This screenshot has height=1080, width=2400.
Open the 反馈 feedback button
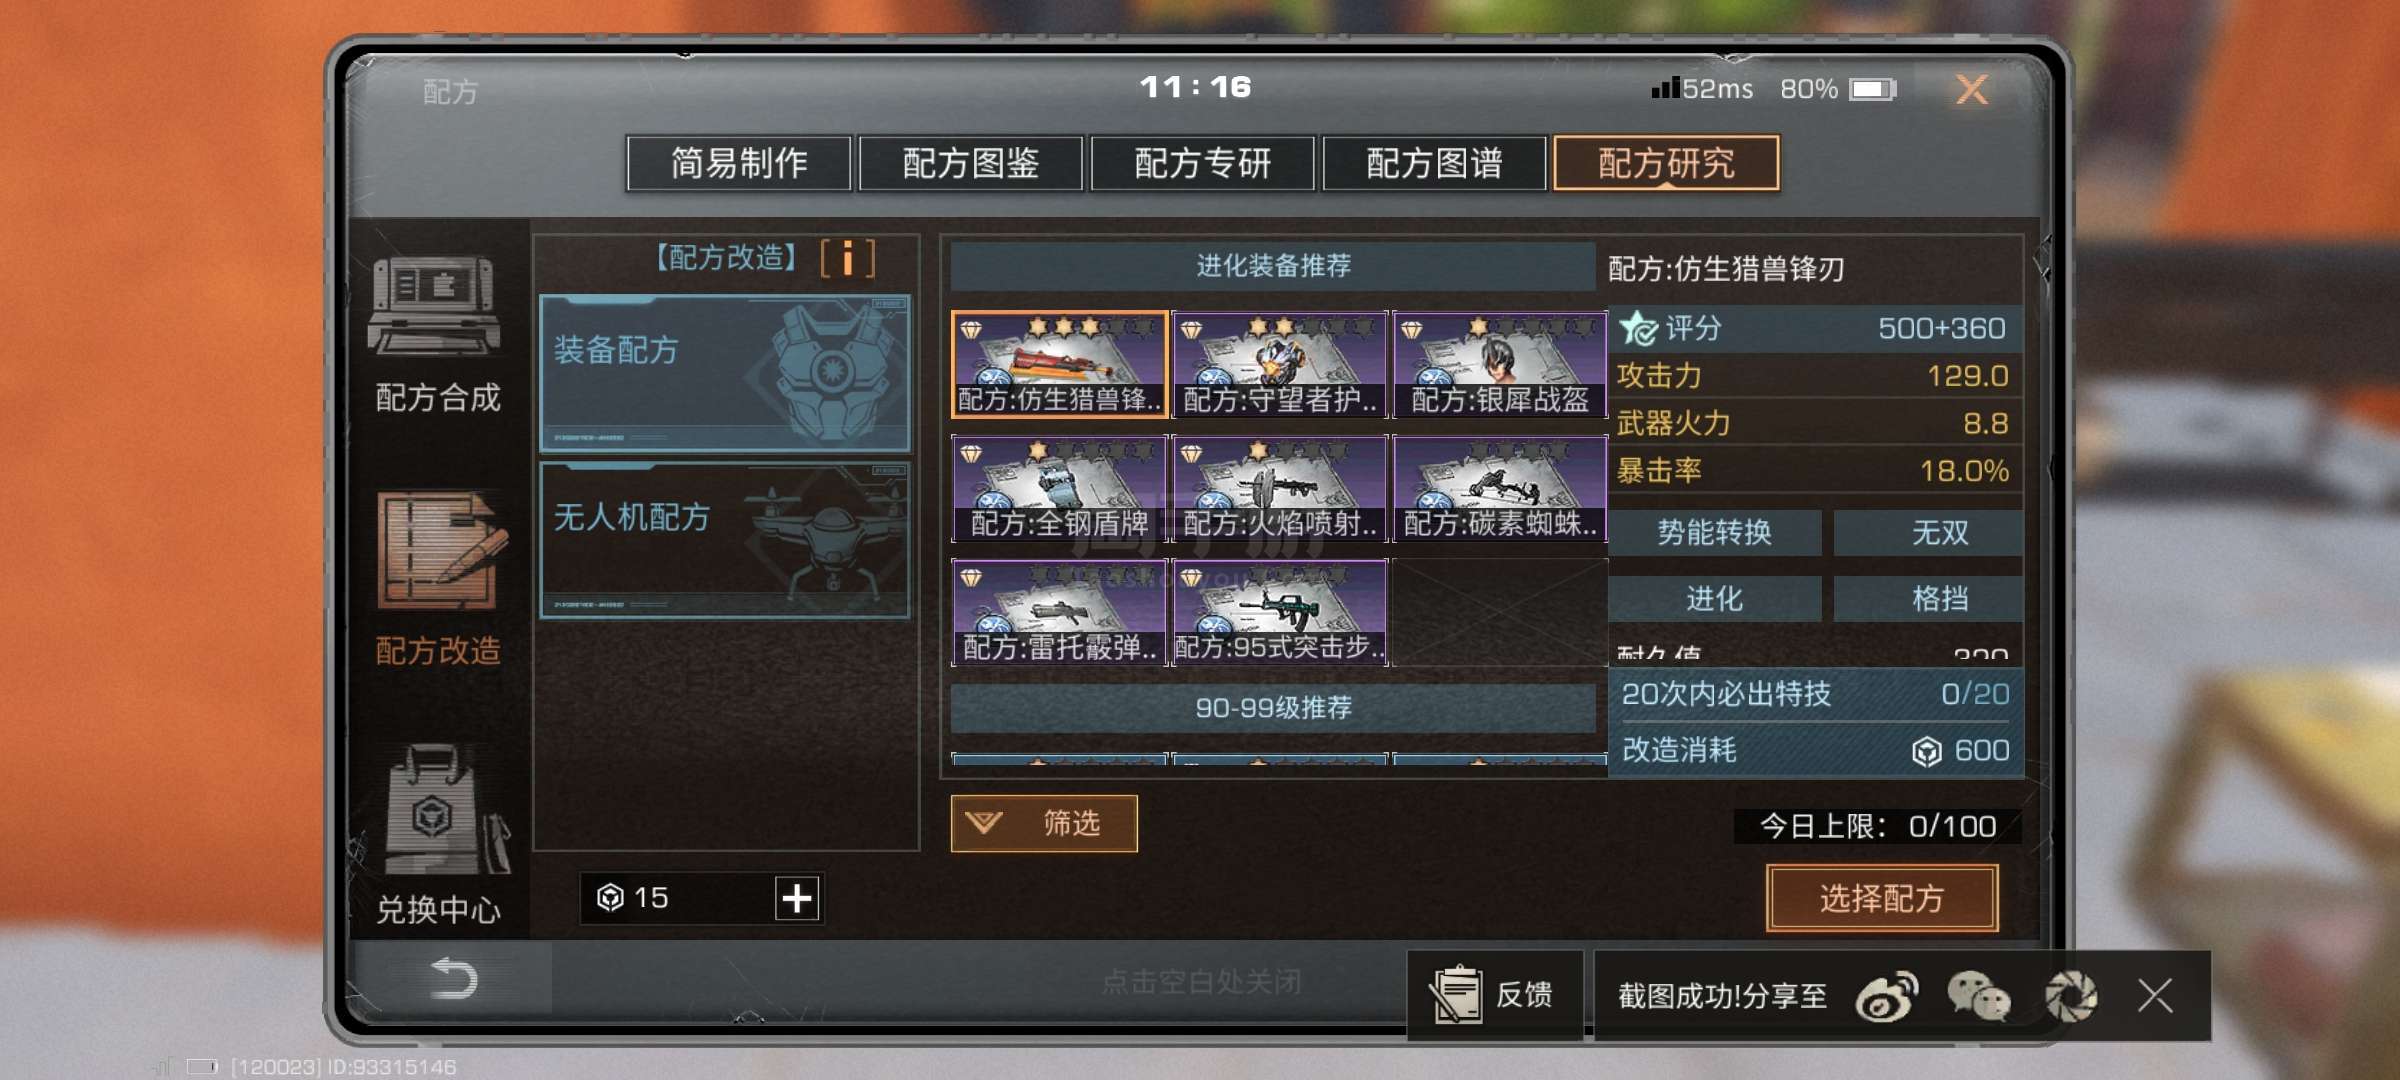(1495, 995)
